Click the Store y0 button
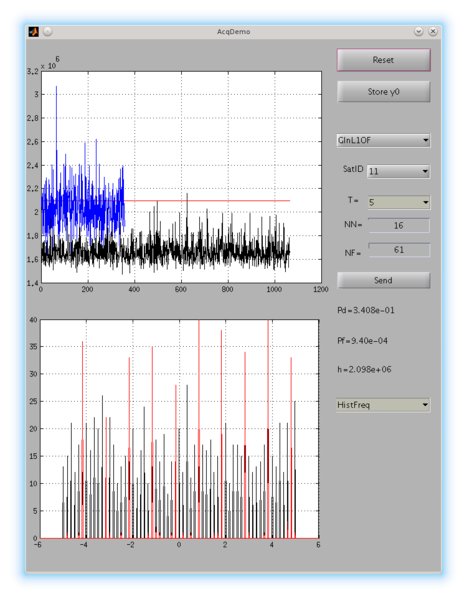 click(x=383, y=92)
